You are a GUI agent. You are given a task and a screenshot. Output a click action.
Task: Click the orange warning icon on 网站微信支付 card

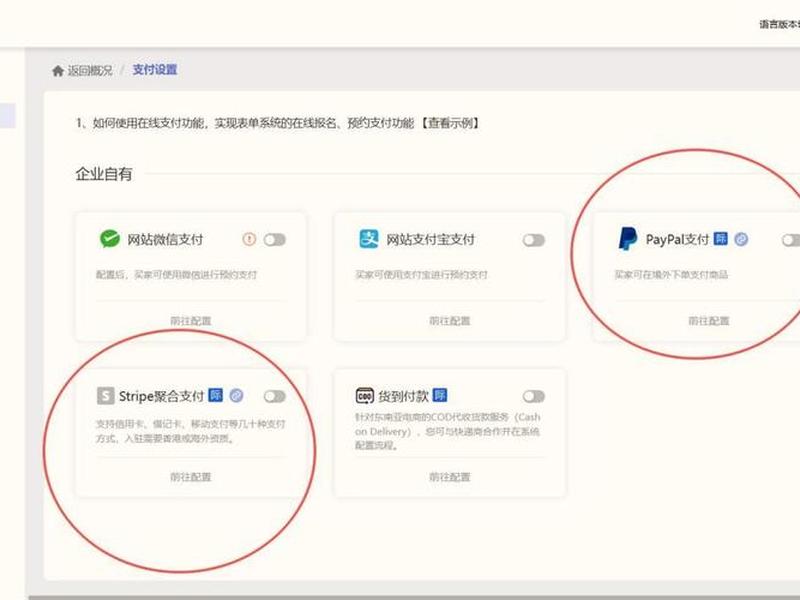pos(249,239)
